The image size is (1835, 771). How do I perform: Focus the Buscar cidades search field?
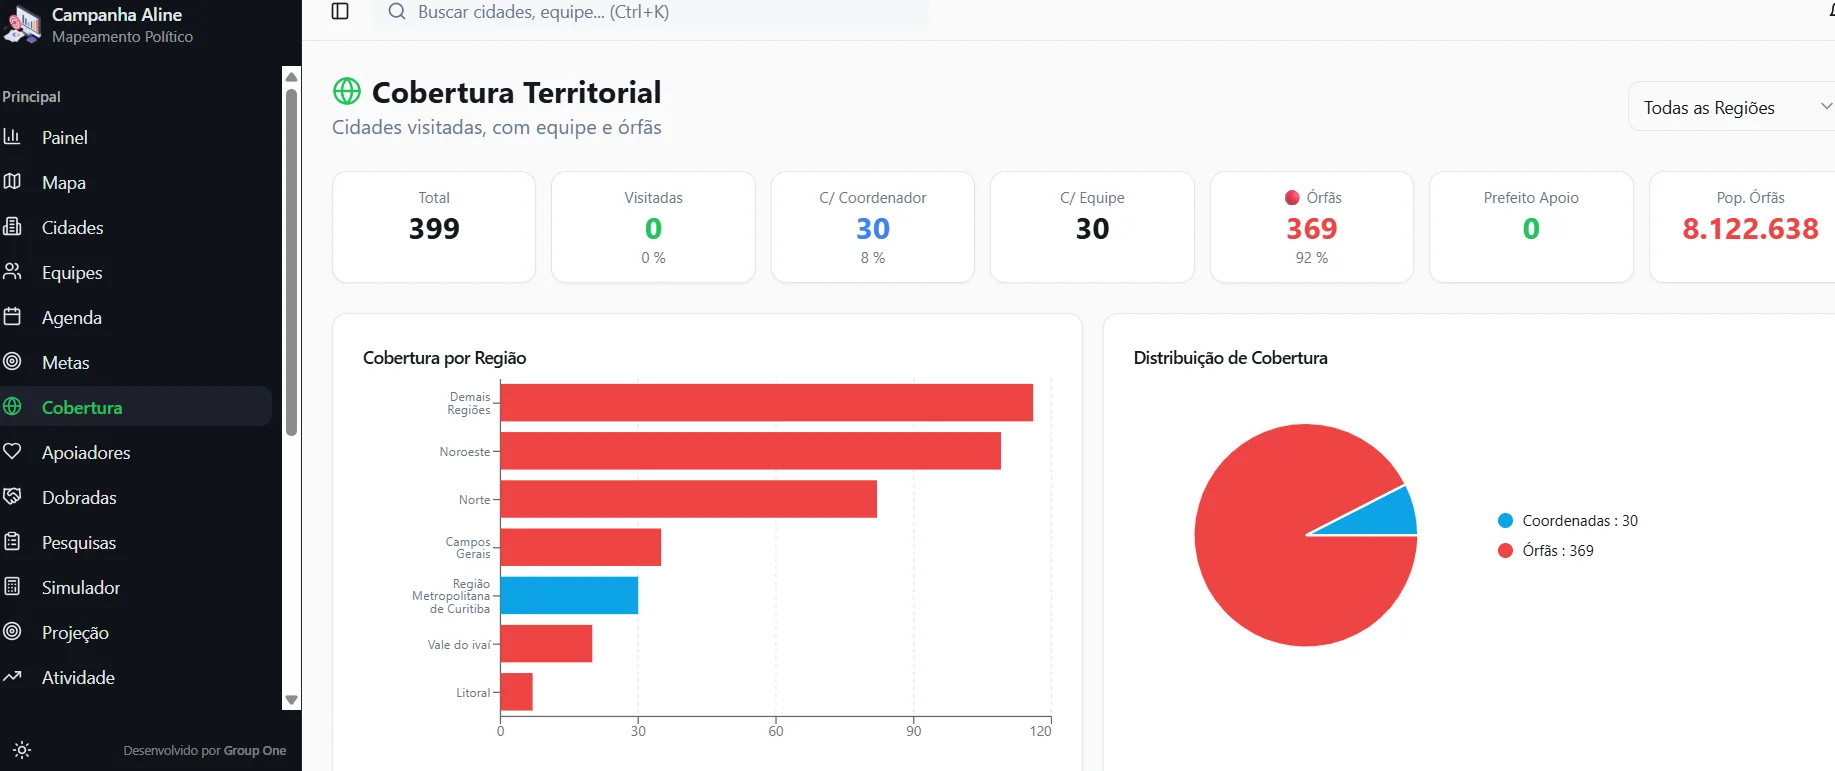click(652, 13)
